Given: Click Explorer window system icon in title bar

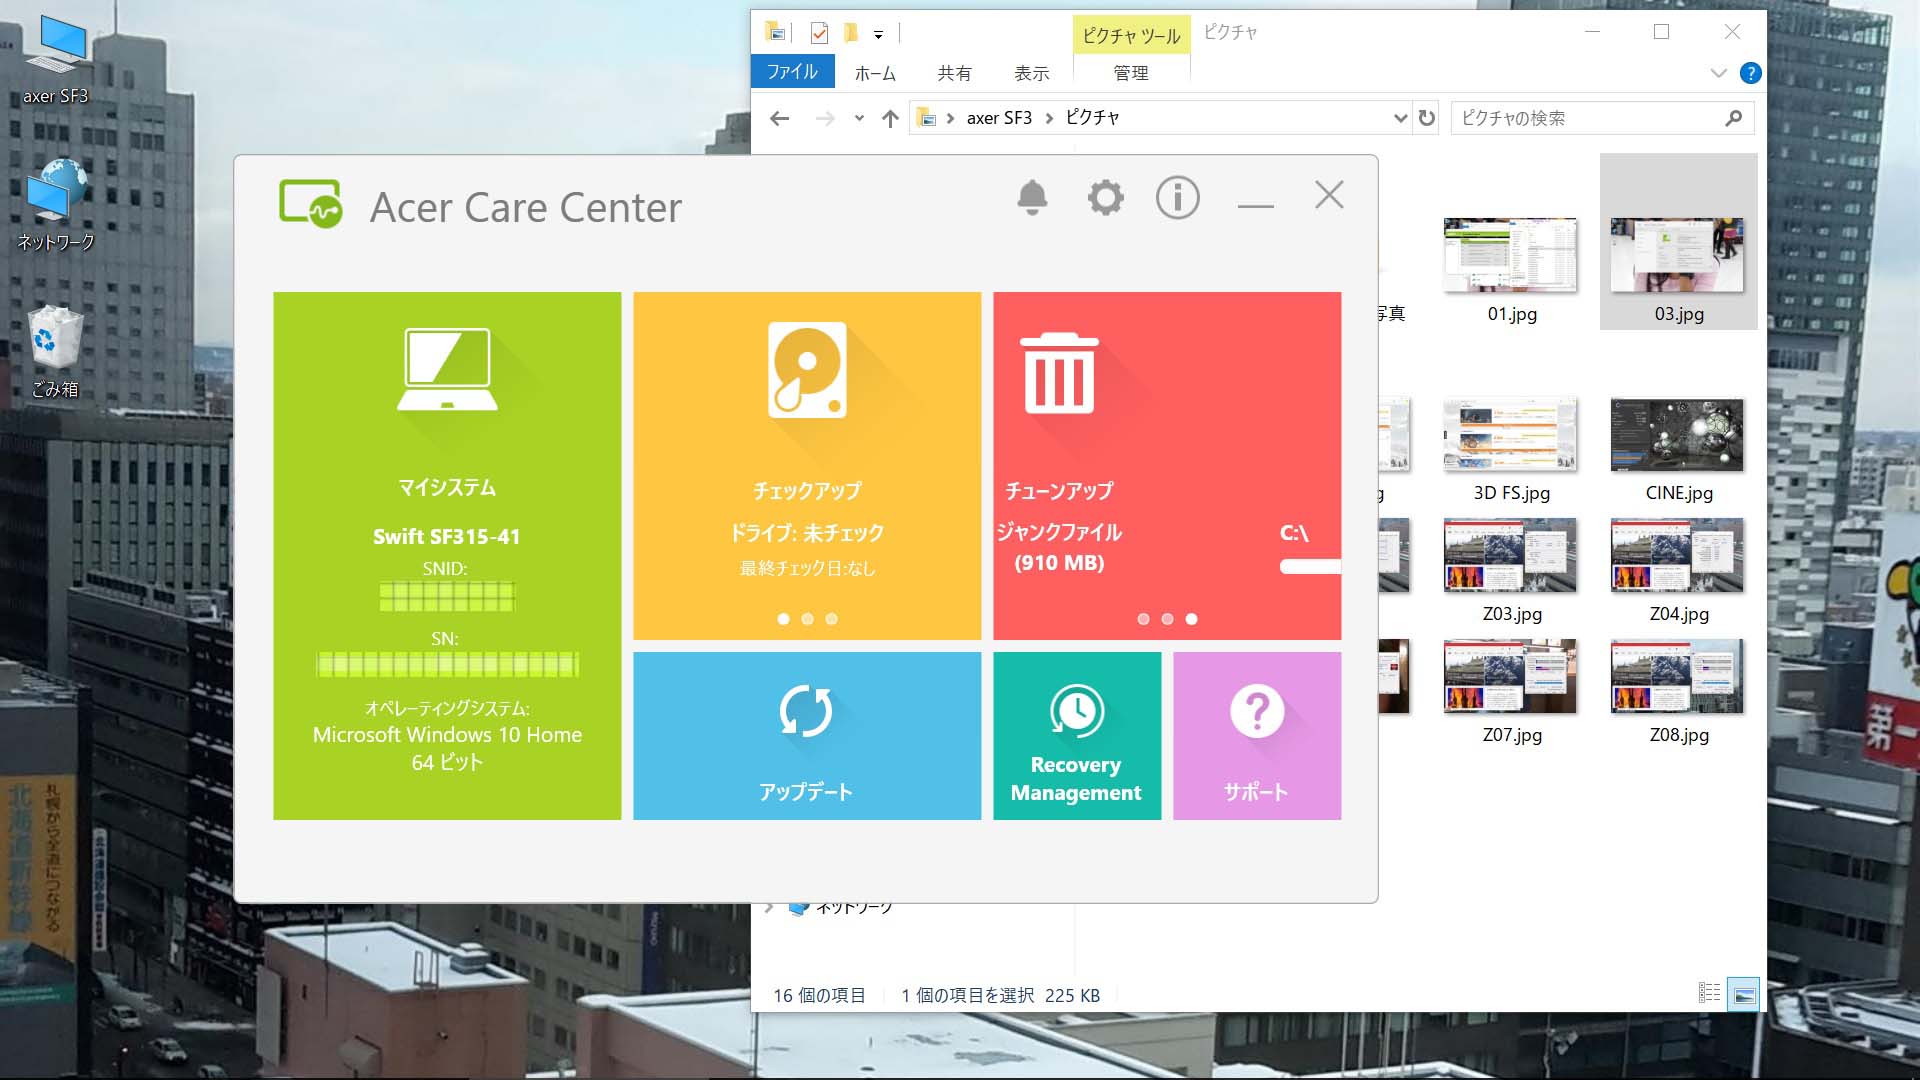Looking at the screenshot, I should [x=777, y=32].
